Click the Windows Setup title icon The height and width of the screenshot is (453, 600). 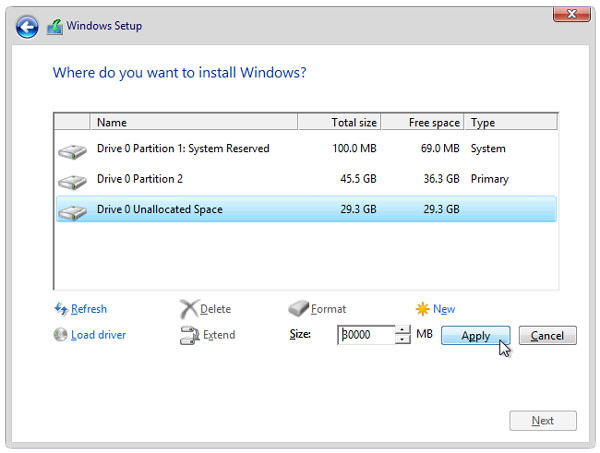tap(55, 27)
